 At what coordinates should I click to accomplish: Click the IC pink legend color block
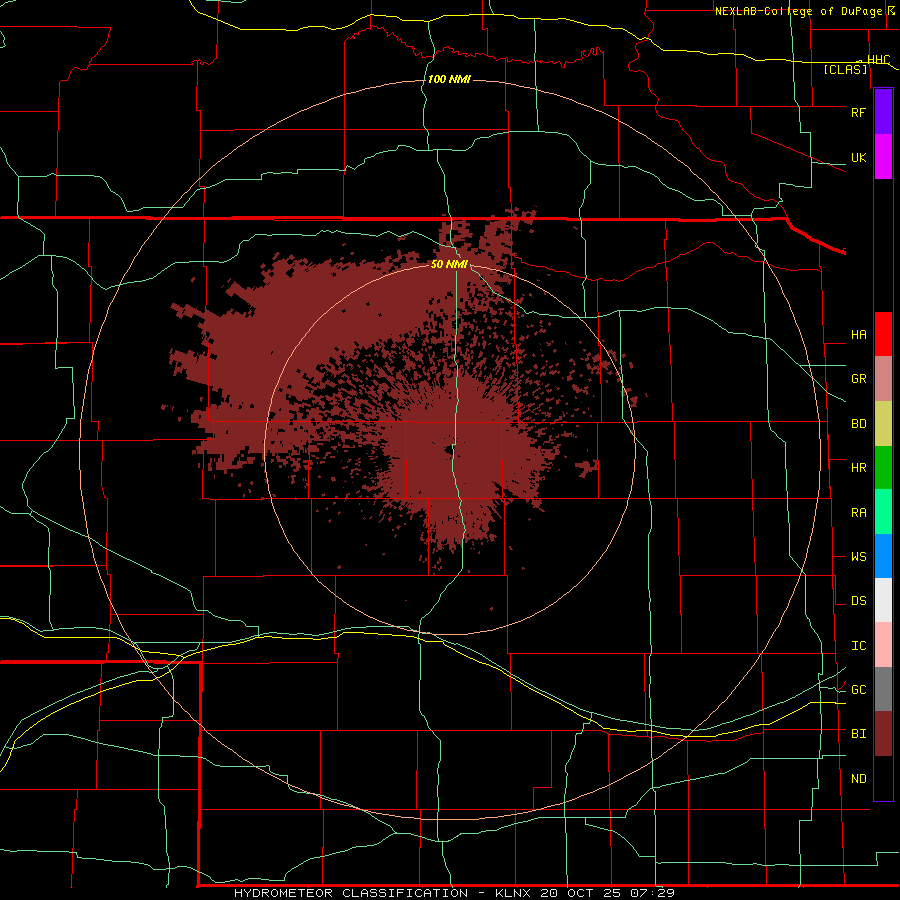[x=883, y=645]
